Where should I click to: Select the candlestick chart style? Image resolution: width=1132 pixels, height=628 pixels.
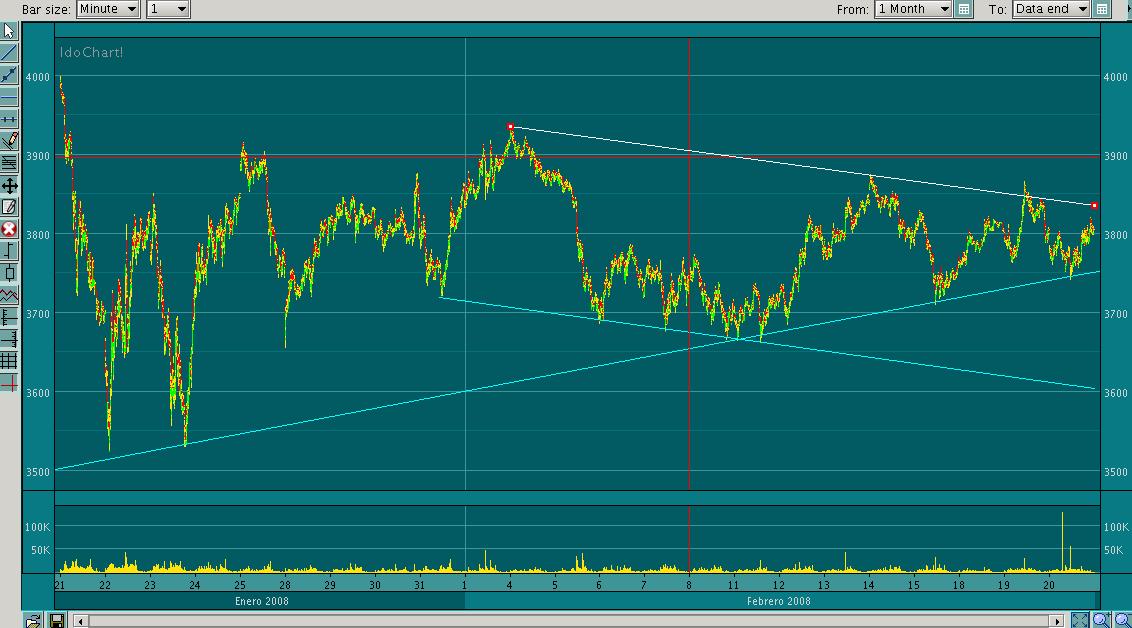(x=9, y=273)
